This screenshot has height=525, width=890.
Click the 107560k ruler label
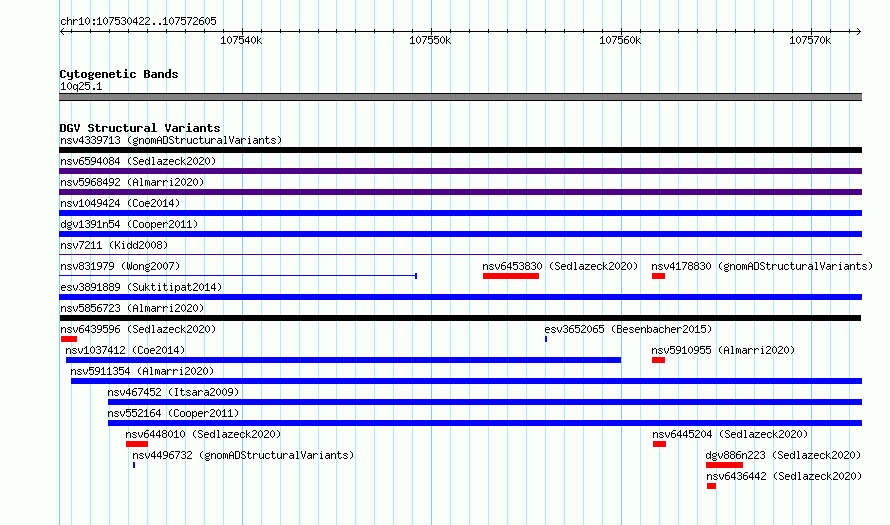pos(620,40)
